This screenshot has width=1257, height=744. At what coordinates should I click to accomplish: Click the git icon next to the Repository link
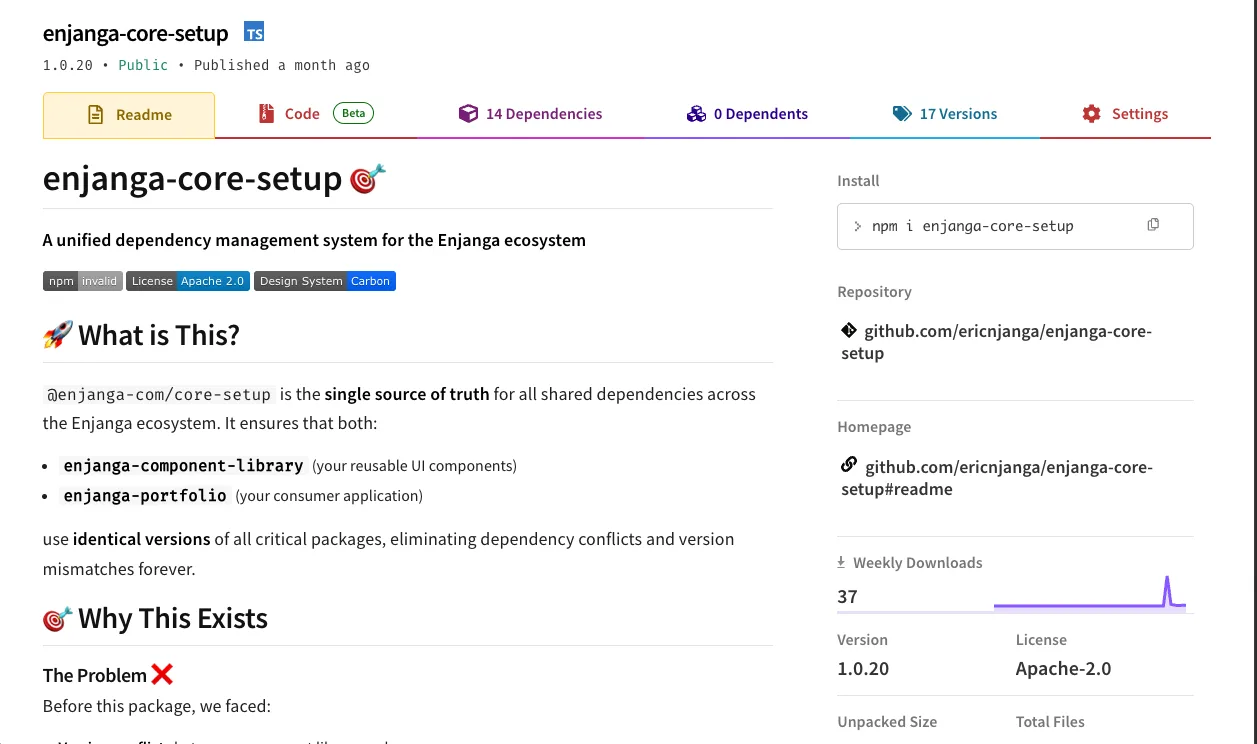click(848, 330)
